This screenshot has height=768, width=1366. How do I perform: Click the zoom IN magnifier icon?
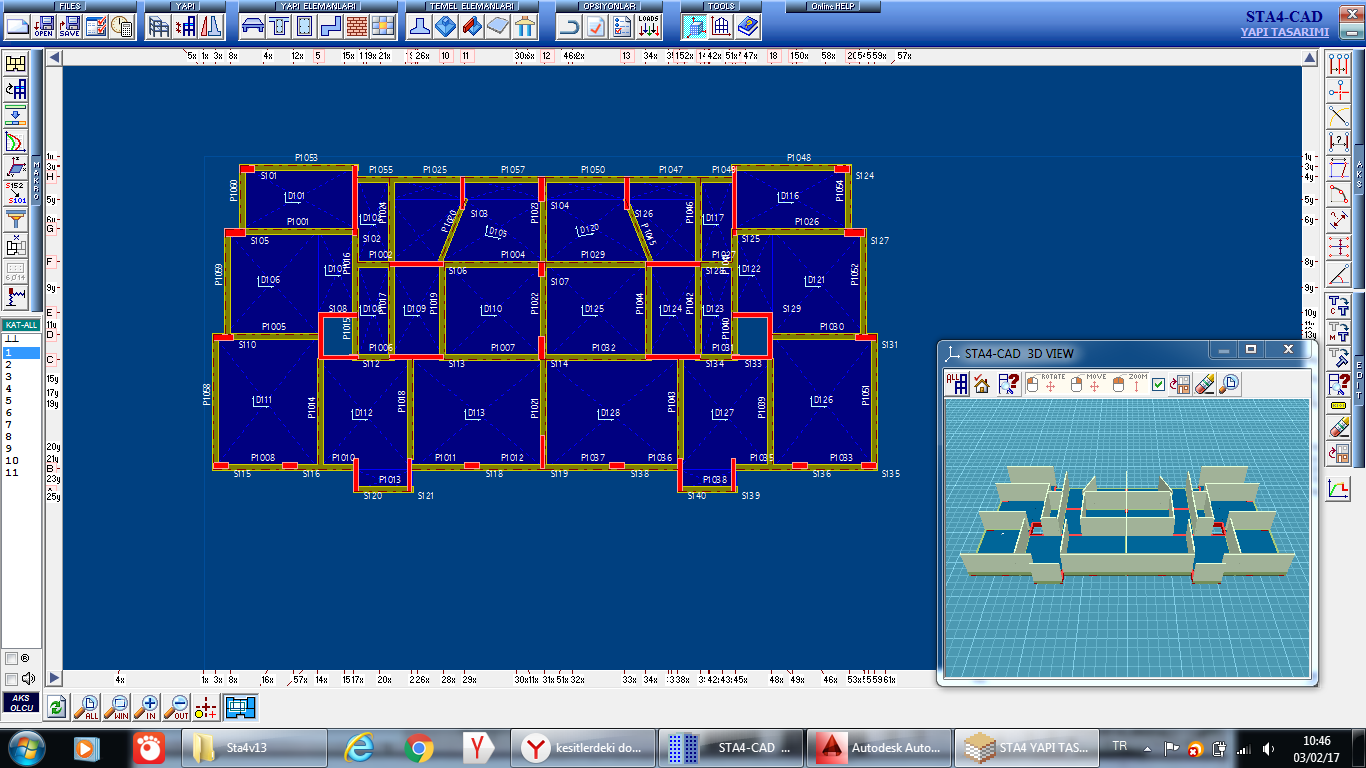pos(148,708)
